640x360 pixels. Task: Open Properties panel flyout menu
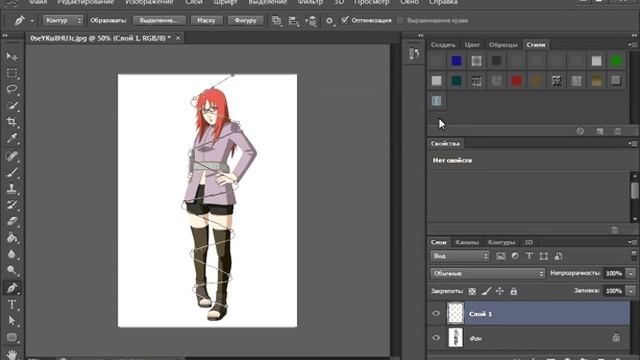(x=632, y=144)
